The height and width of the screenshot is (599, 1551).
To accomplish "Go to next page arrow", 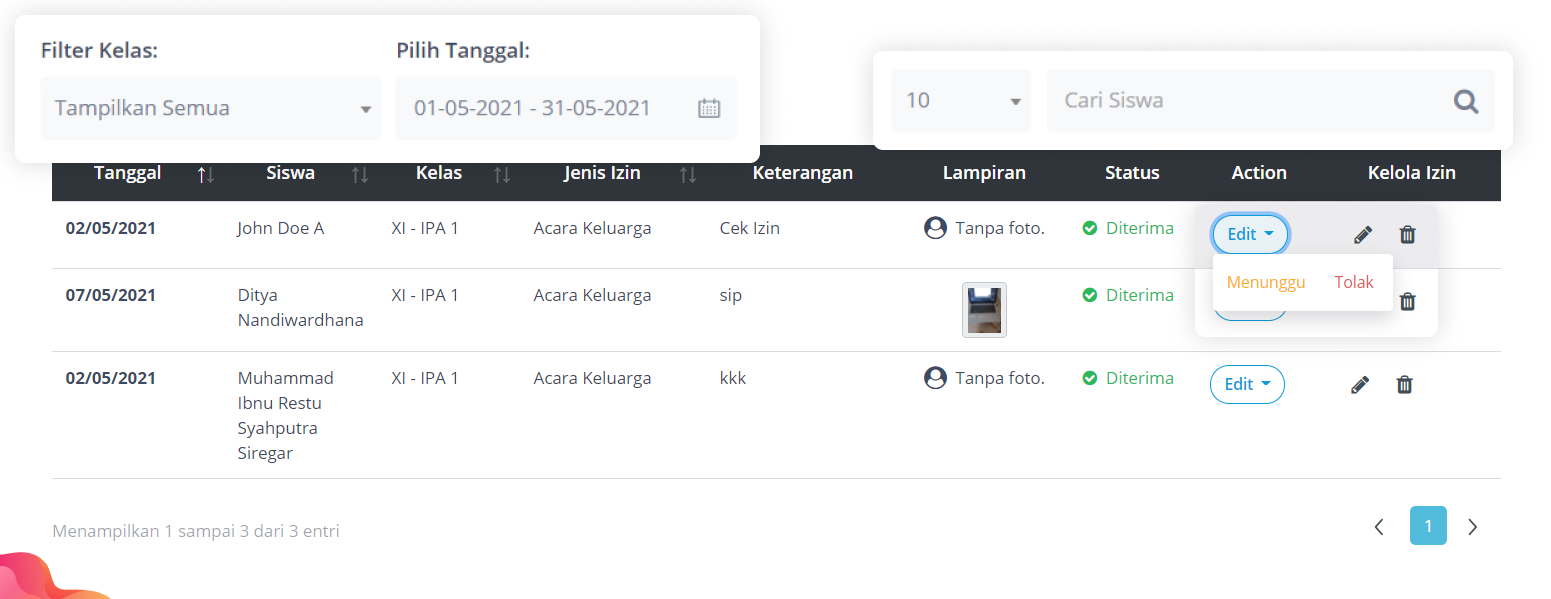I will pyautogui.click(x=1472, y=527).
